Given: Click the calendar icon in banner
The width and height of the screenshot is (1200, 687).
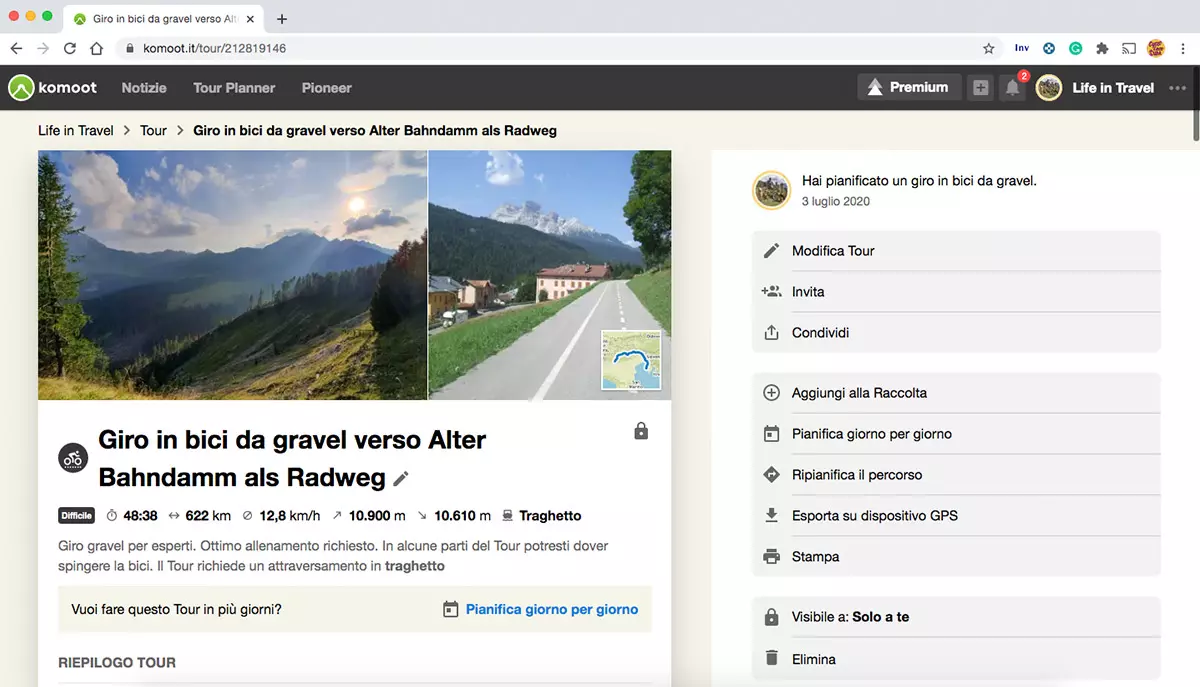Looking at the screenshot, I should coord(450,609).
